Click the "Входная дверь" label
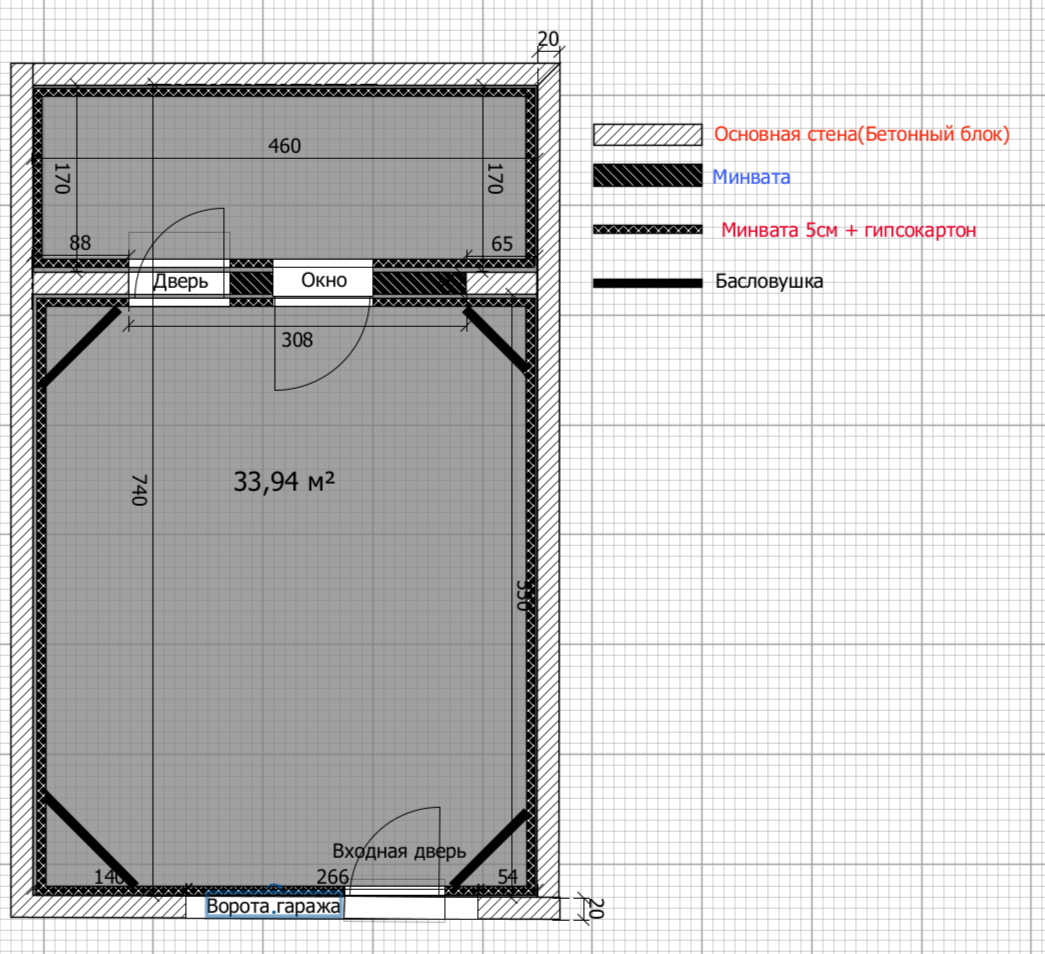 399,851
